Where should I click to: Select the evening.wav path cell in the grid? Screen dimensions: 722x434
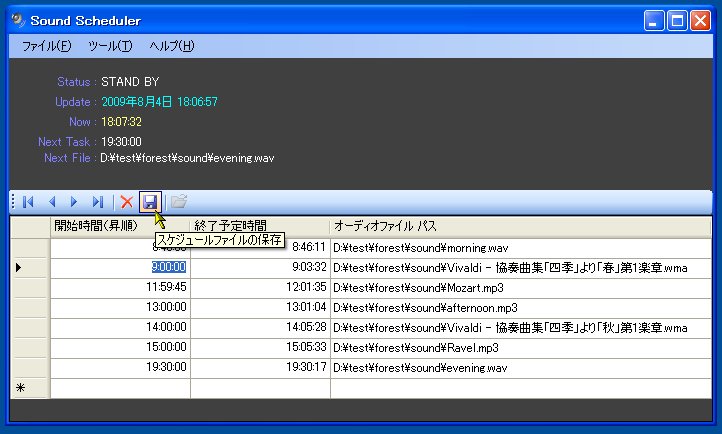521,367
